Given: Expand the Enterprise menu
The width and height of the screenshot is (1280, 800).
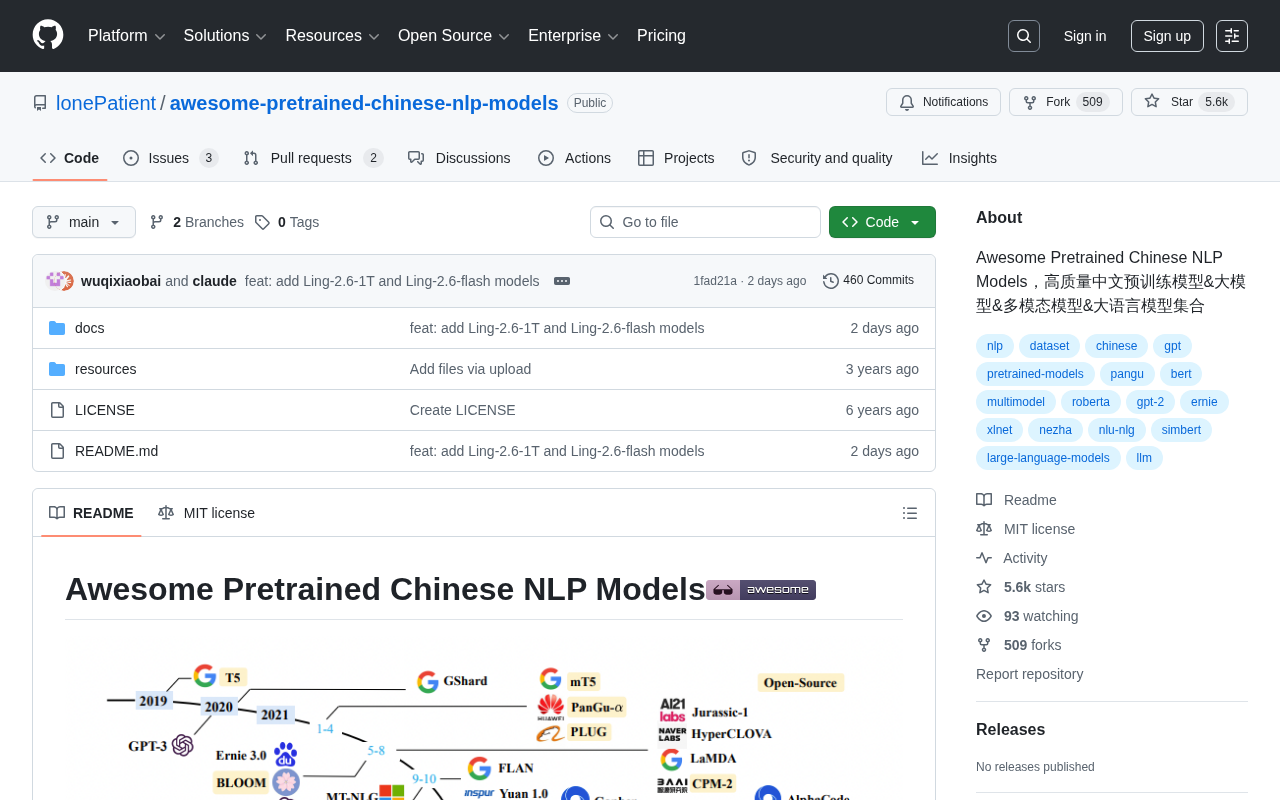Looking at the screenshot, I should click(x=574, y=36).
